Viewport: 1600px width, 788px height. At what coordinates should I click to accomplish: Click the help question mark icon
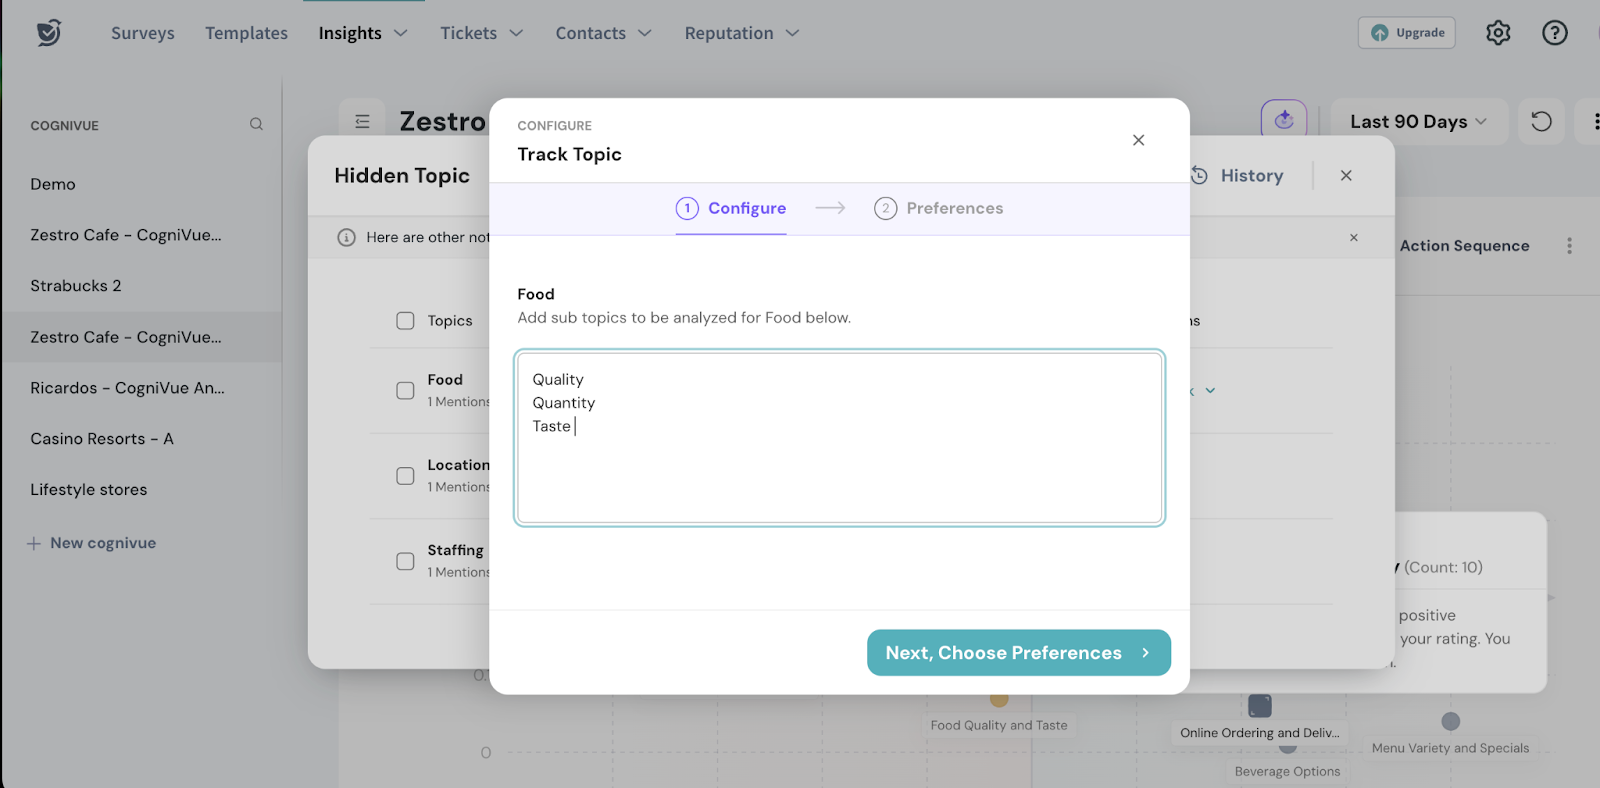coord(1554,33)
